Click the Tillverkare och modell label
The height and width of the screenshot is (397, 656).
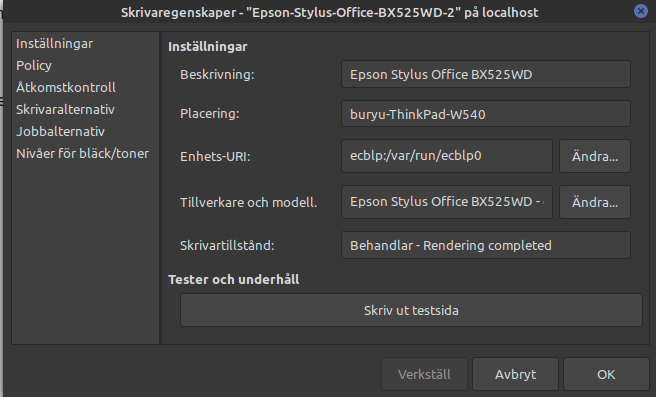(249, 202)
